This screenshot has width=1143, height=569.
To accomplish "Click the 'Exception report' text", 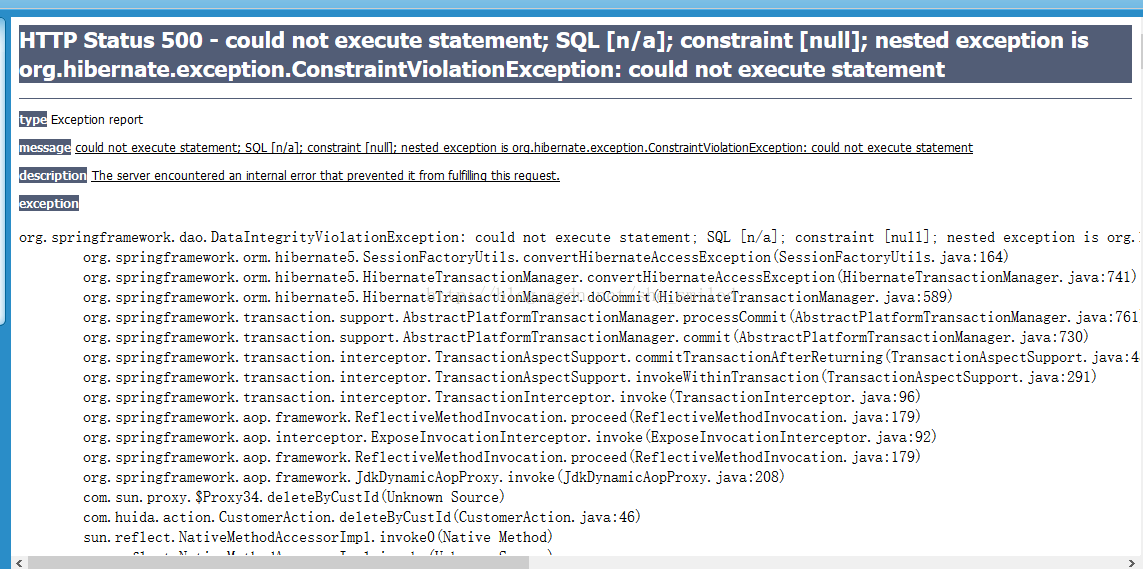I will [97, 119].
